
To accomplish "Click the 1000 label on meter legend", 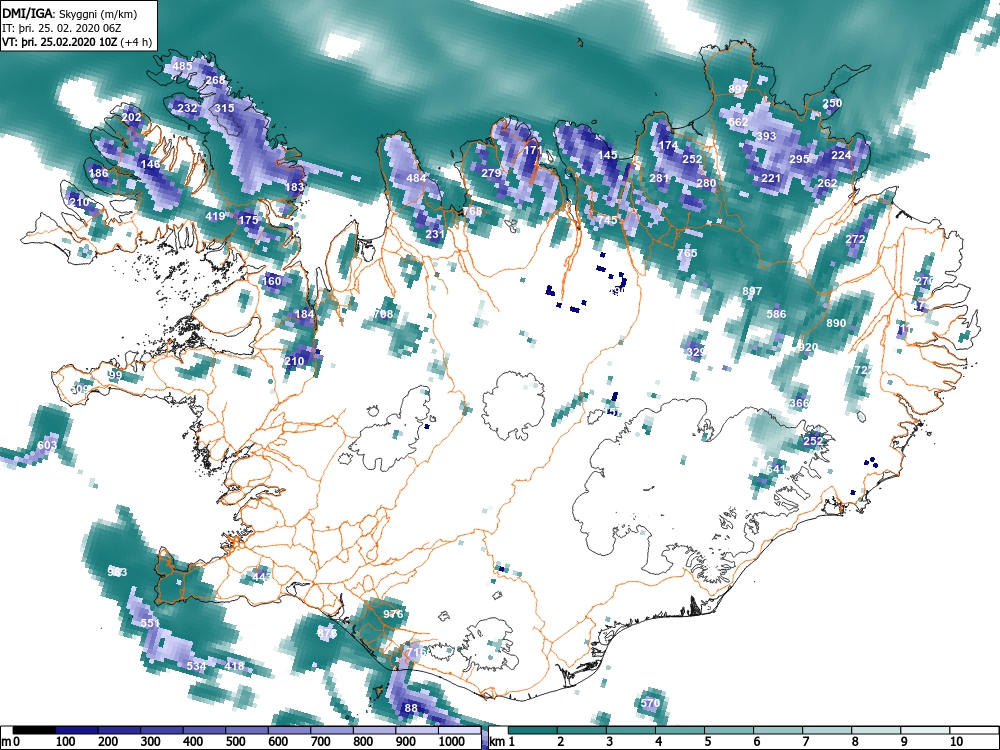I will pyautogui.click(x=452, y=741).
